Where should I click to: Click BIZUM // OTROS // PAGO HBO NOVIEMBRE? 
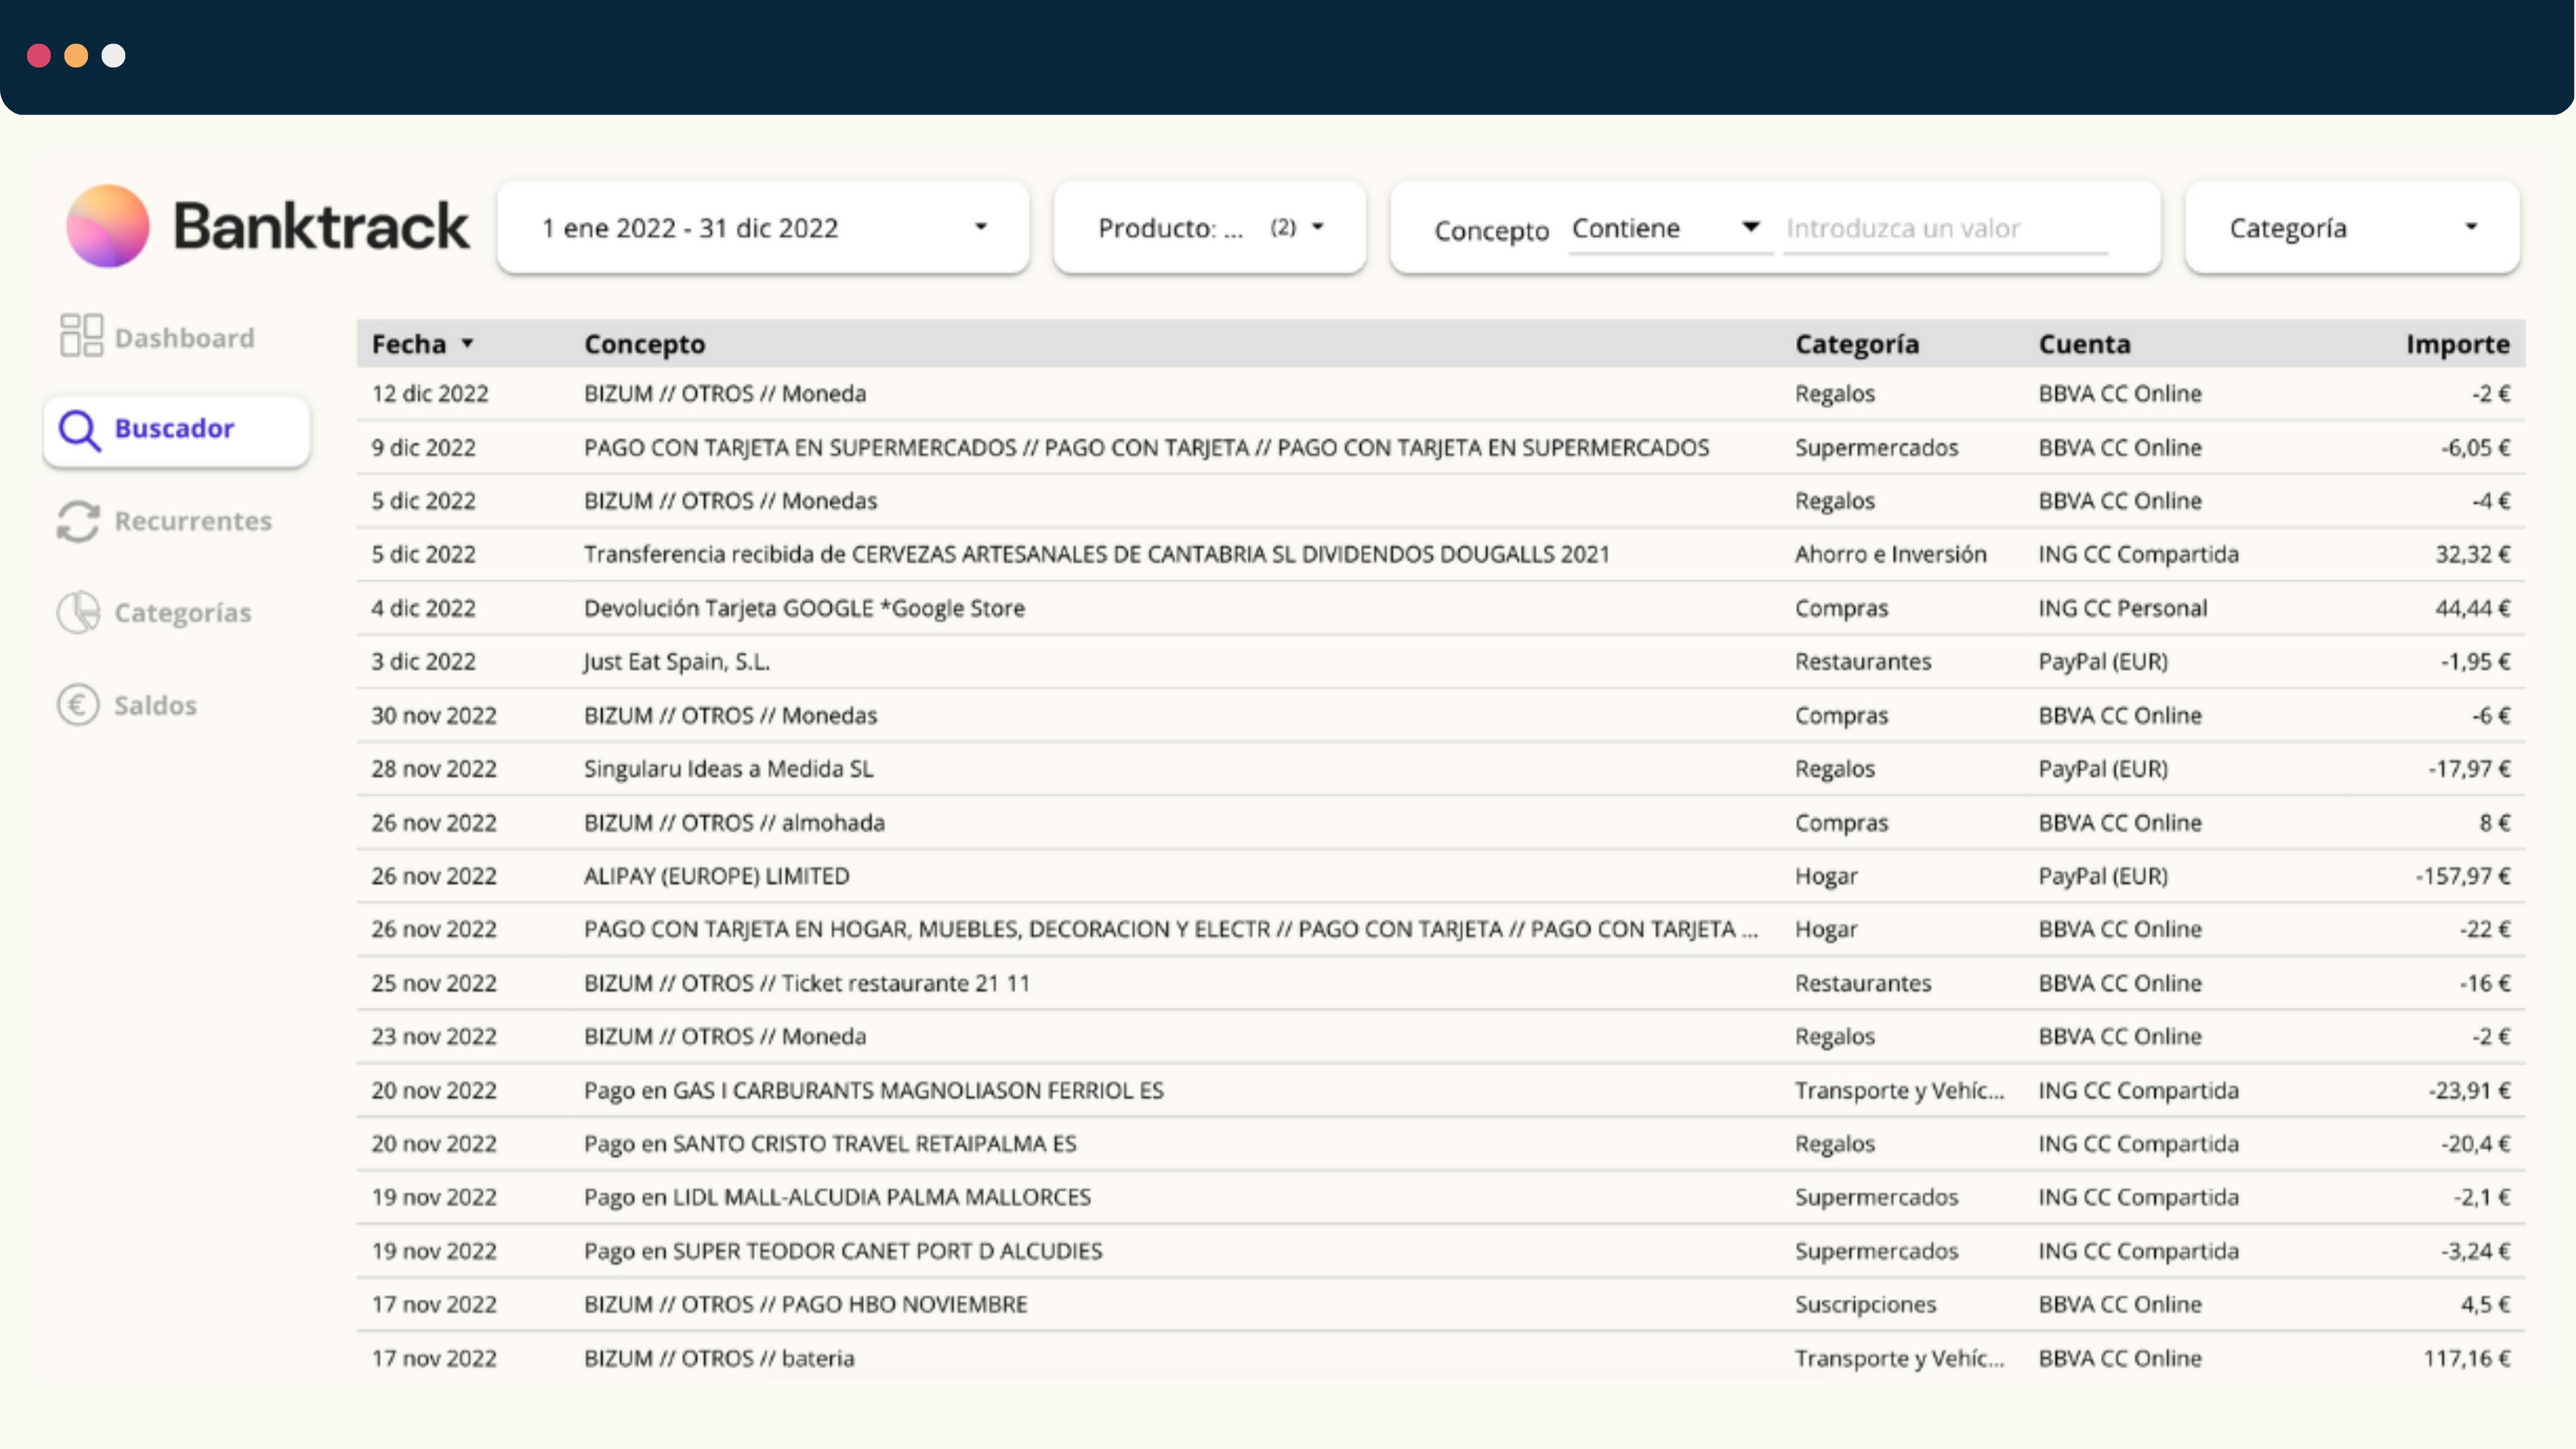[805, 1304]
